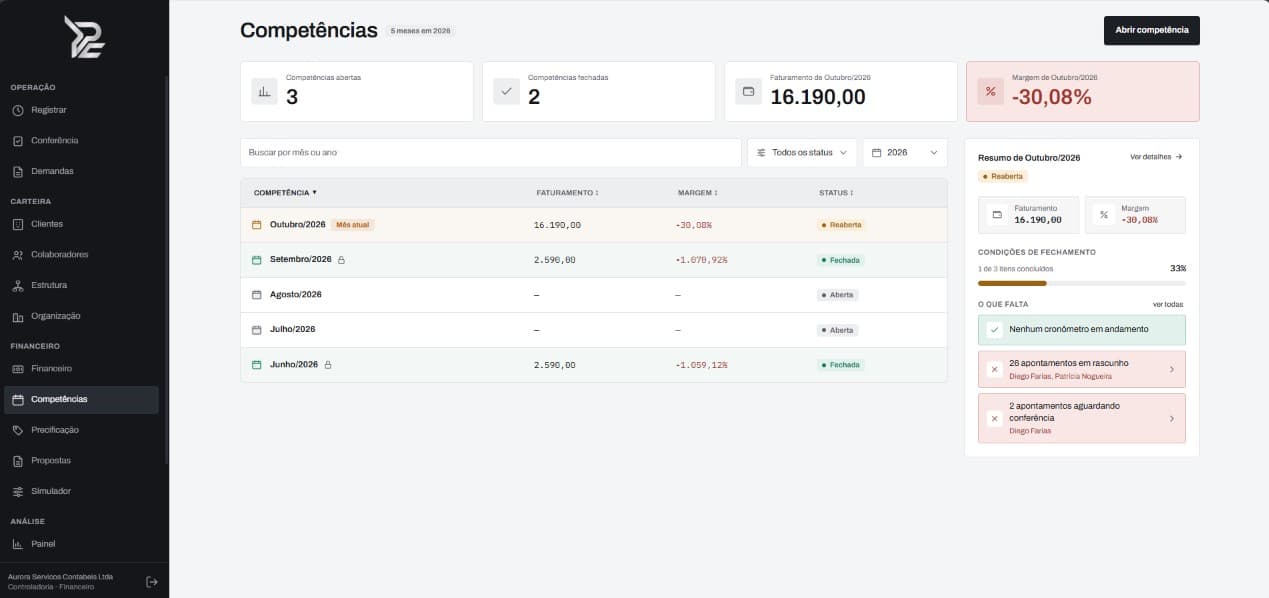The width and height of the screenshot is (1269, 598).
Task: Click the X icon on 26 apontamentos item
Action: pos(994,369)
